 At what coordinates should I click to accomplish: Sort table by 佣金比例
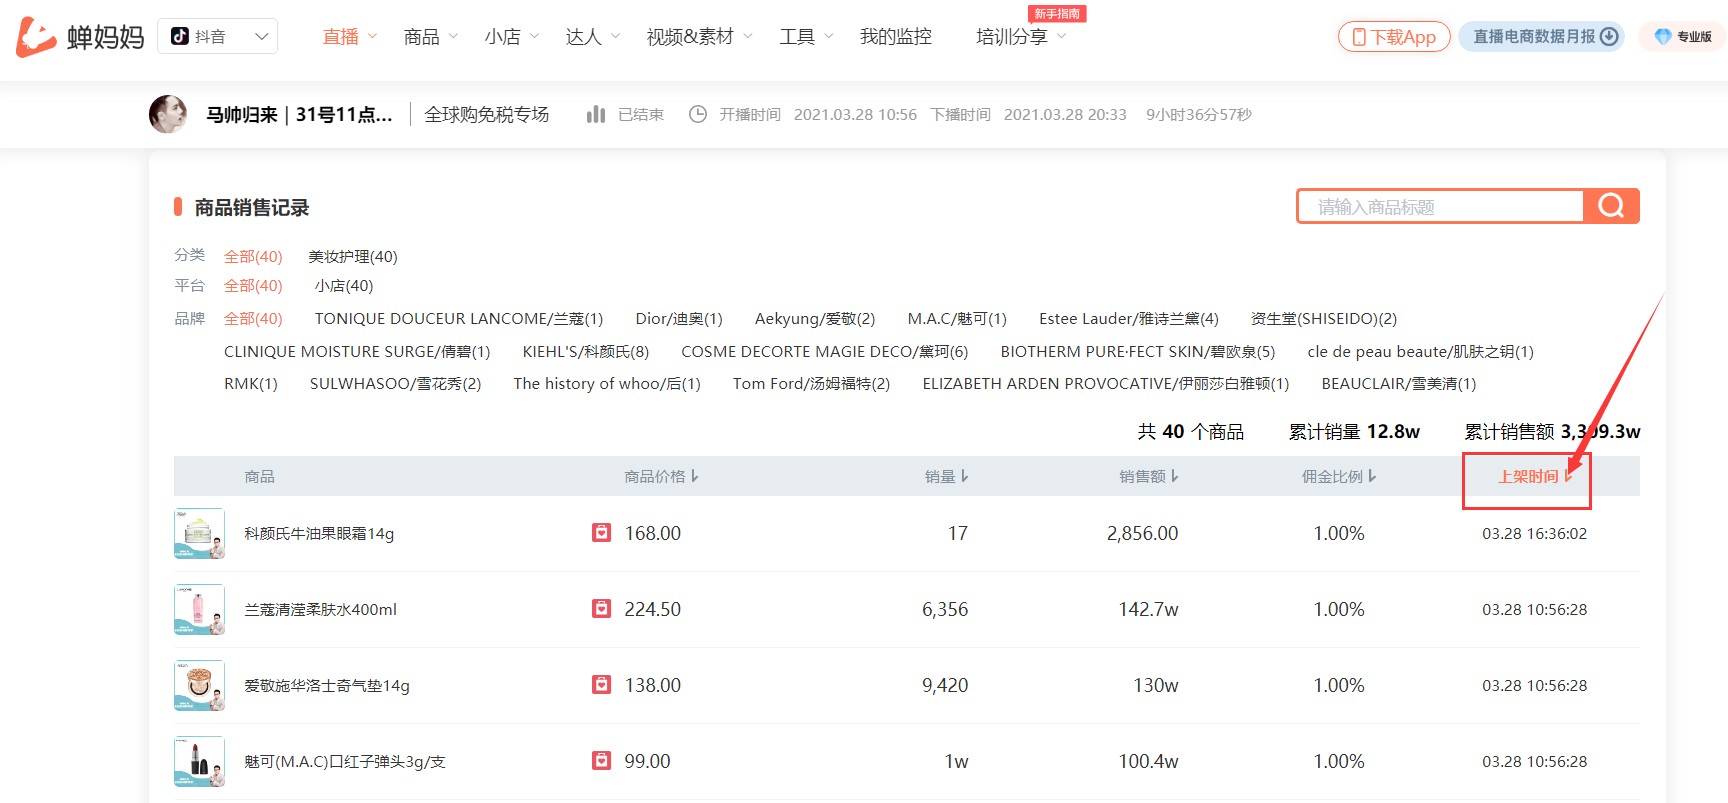1339,477
